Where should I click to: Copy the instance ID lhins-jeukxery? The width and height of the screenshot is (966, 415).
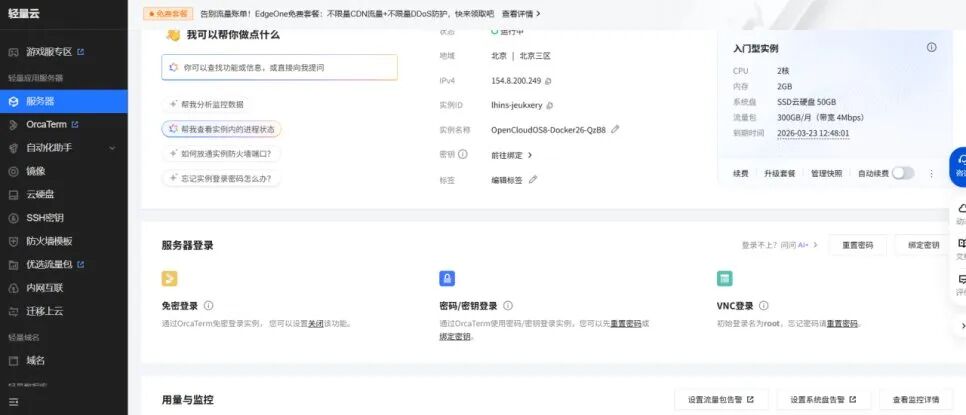pyautogui.click(x=550, y=105)
